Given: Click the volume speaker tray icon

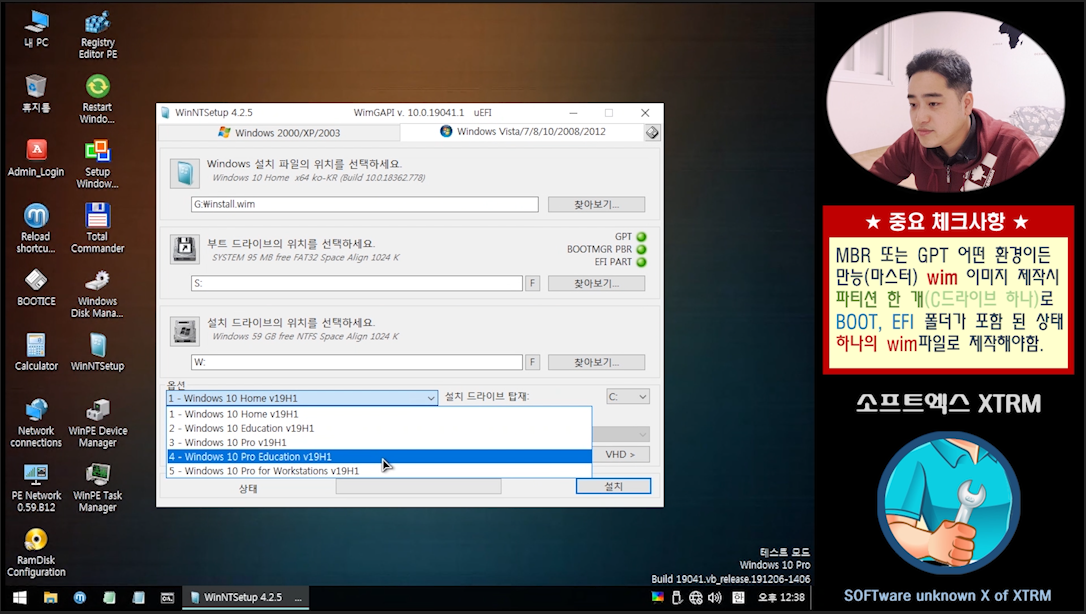Looking at the screenshot, I should click(x=715, y=597).
